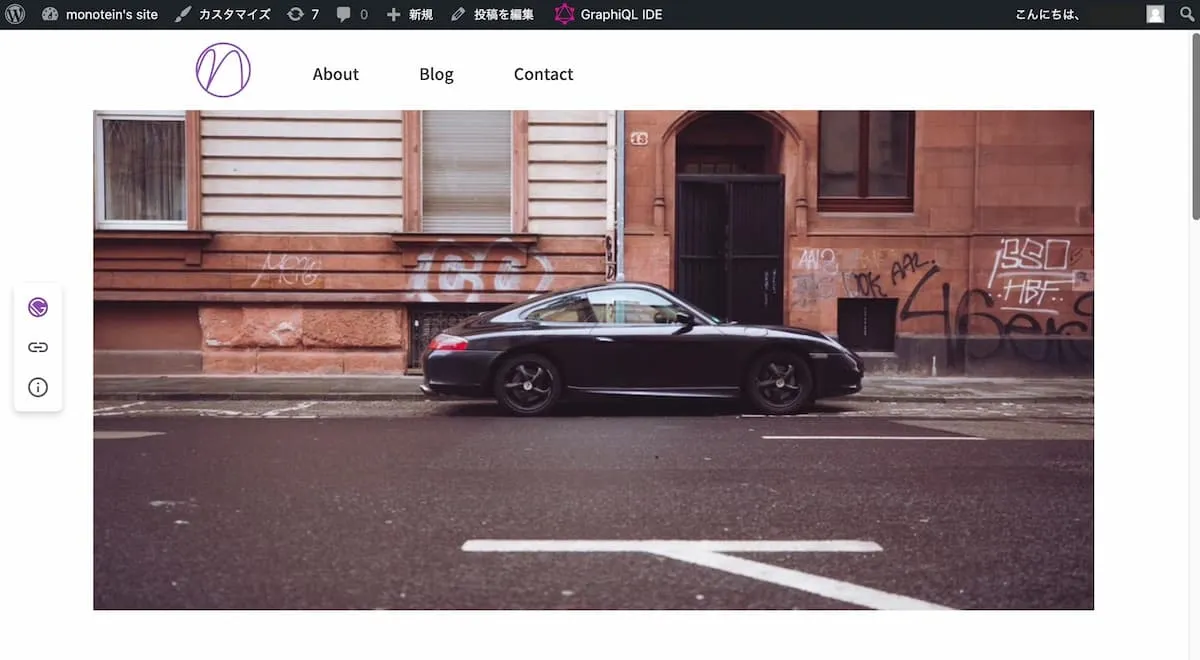Click the dashboard icon beside monotein's site
This screenshot has width=1200, height=660.
click(50, 14)
